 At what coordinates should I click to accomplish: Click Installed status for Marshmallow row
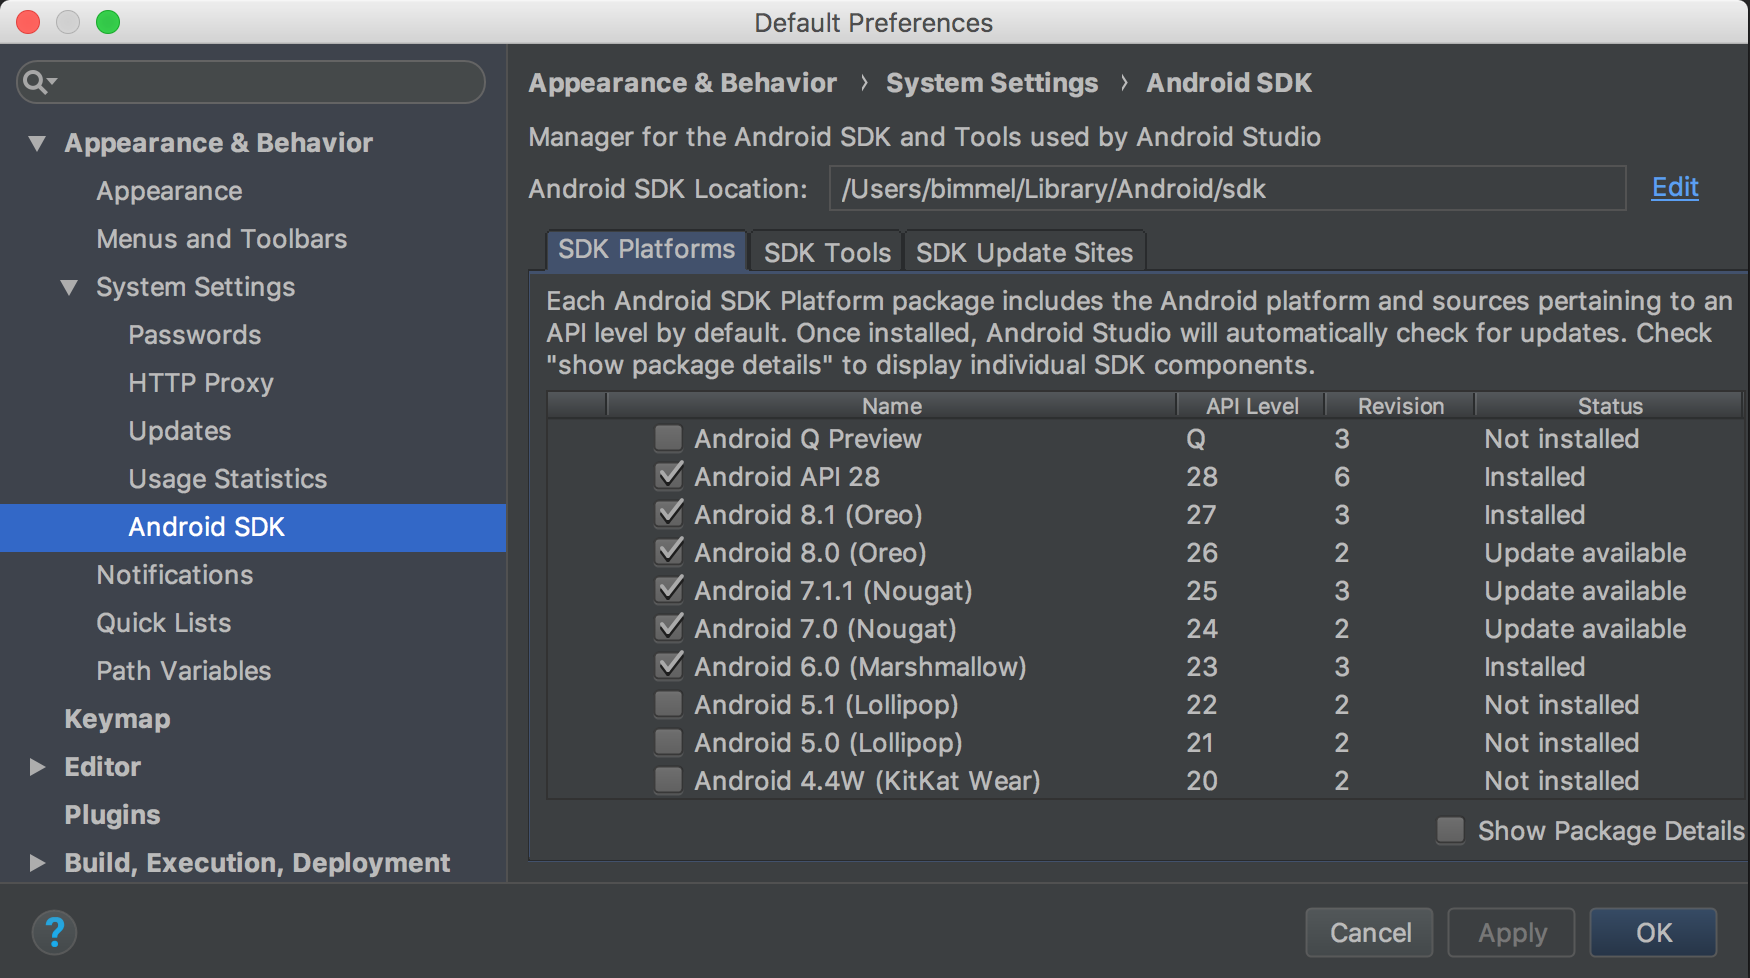pyautogui.click(x=1534, y=666)
